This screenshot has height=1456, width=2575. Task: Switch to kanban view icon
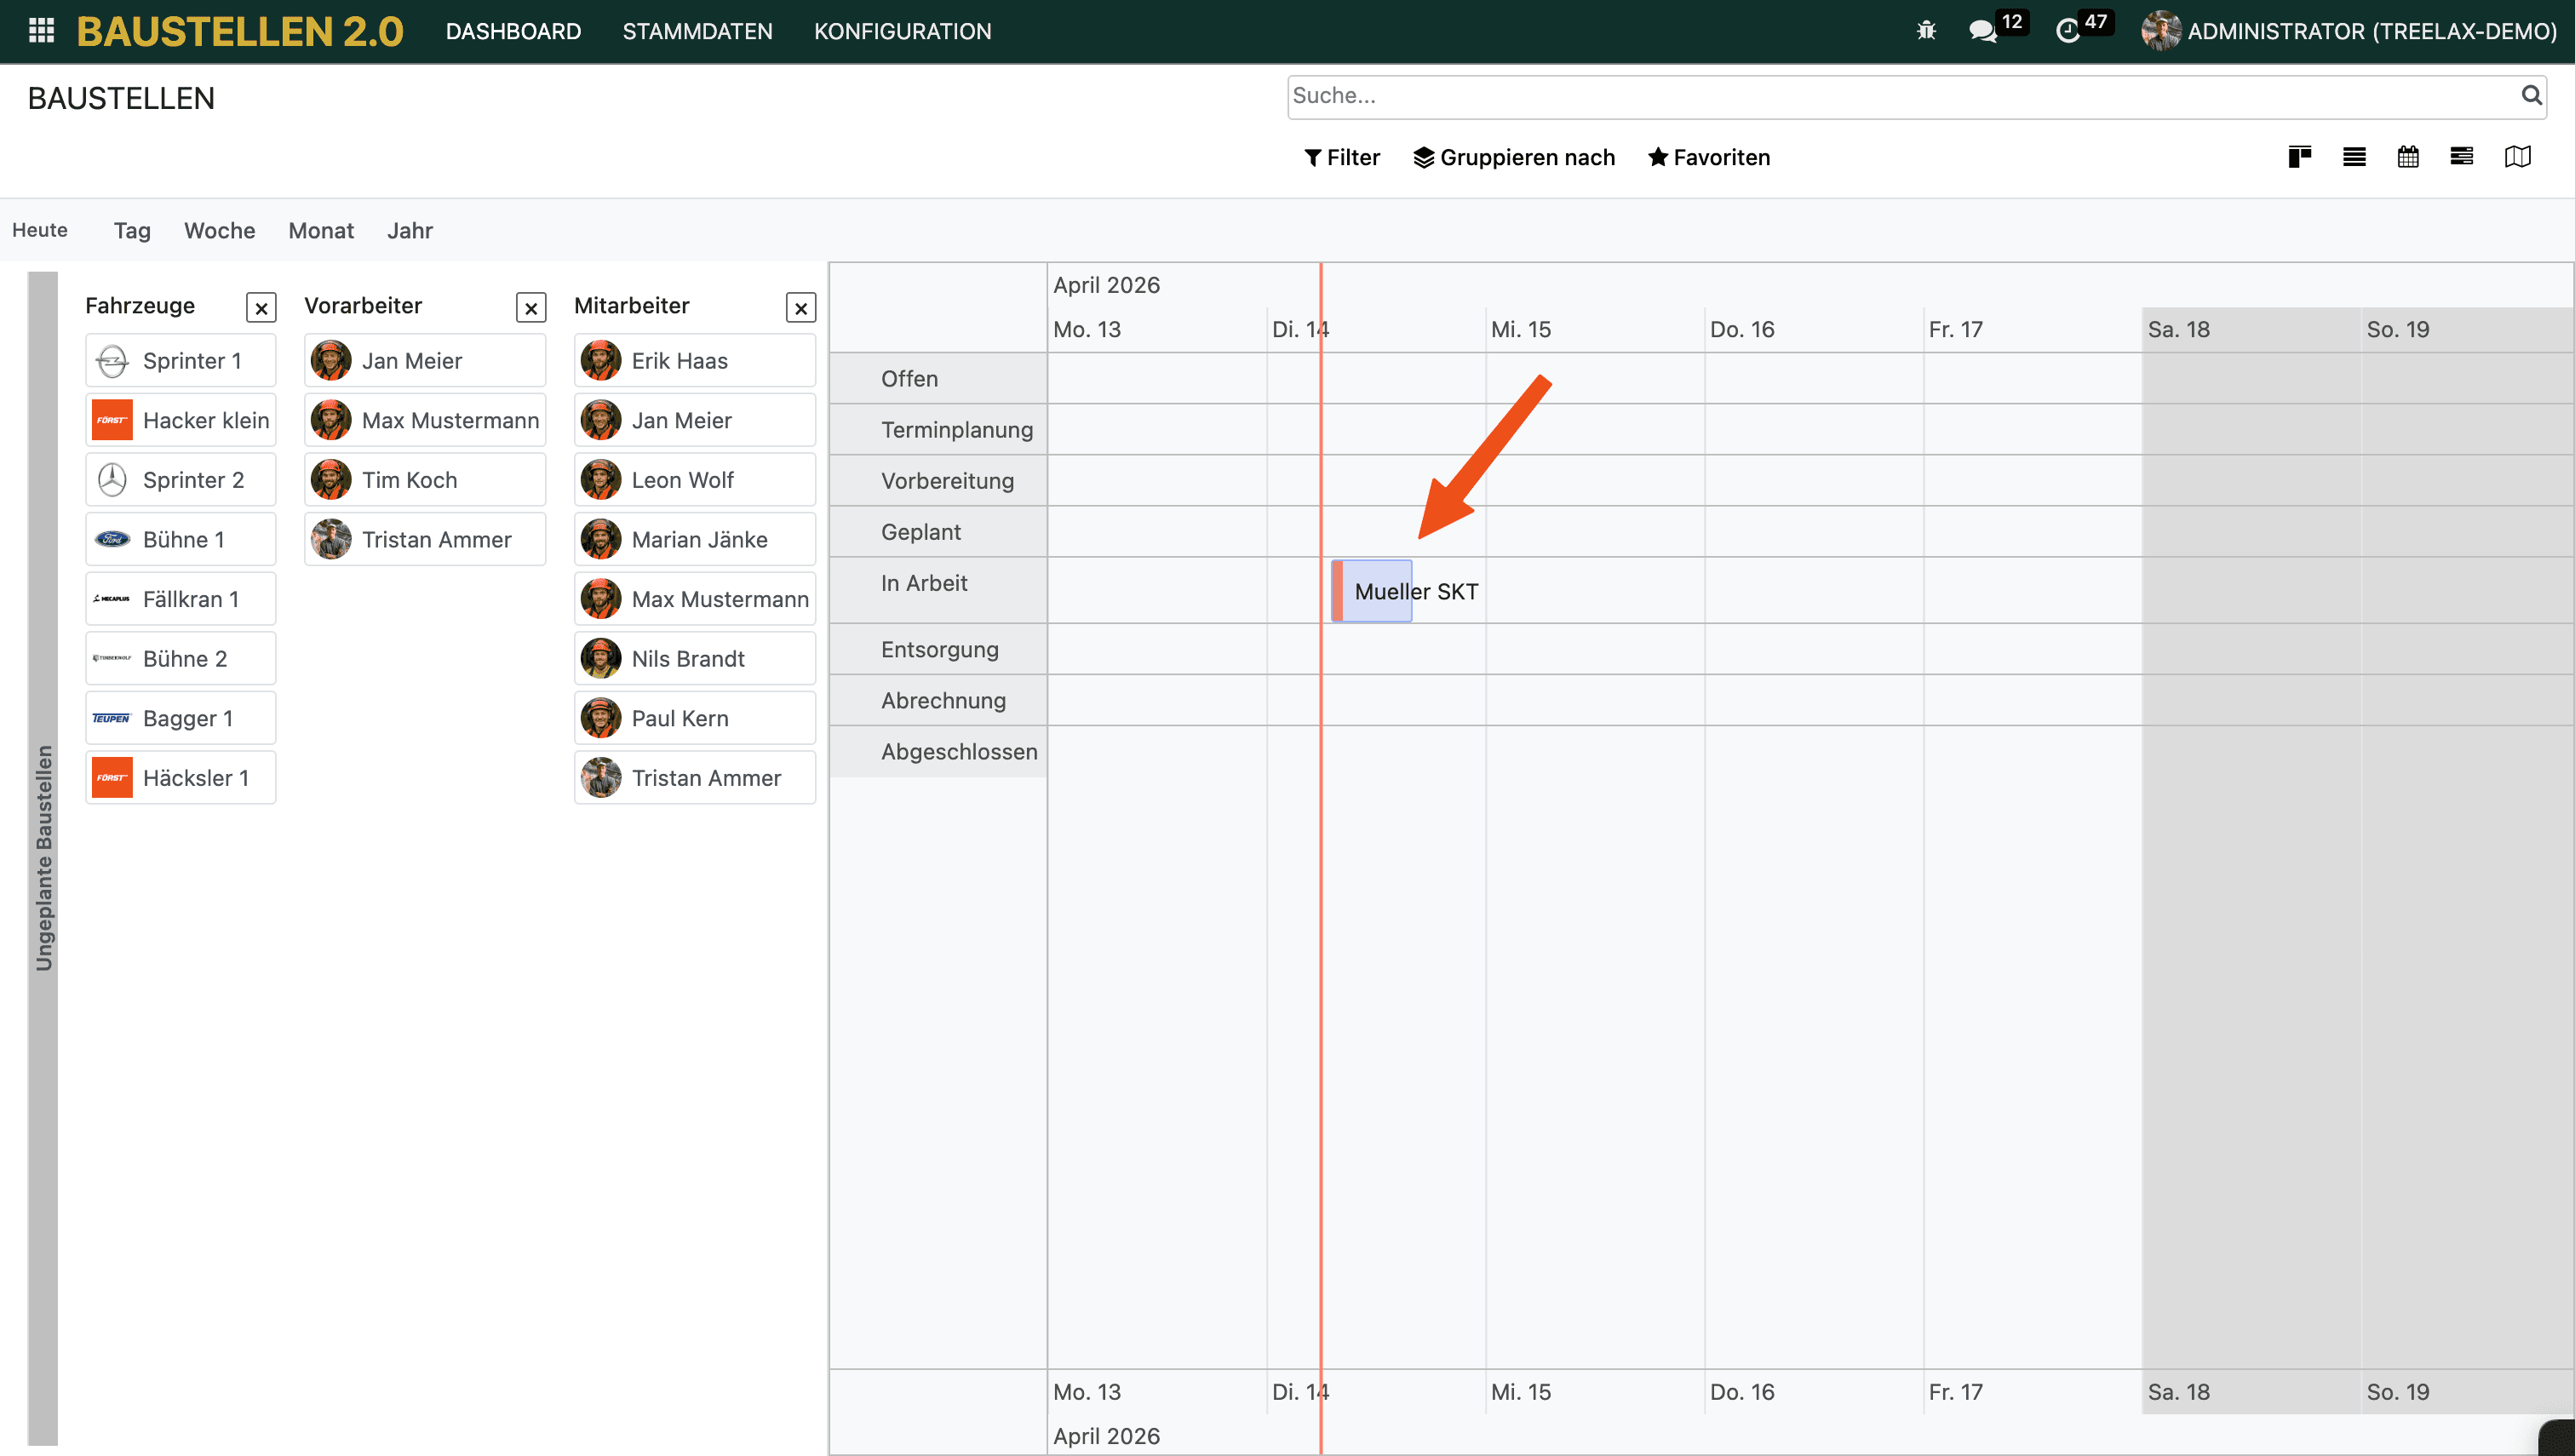tap(2299, 157)
